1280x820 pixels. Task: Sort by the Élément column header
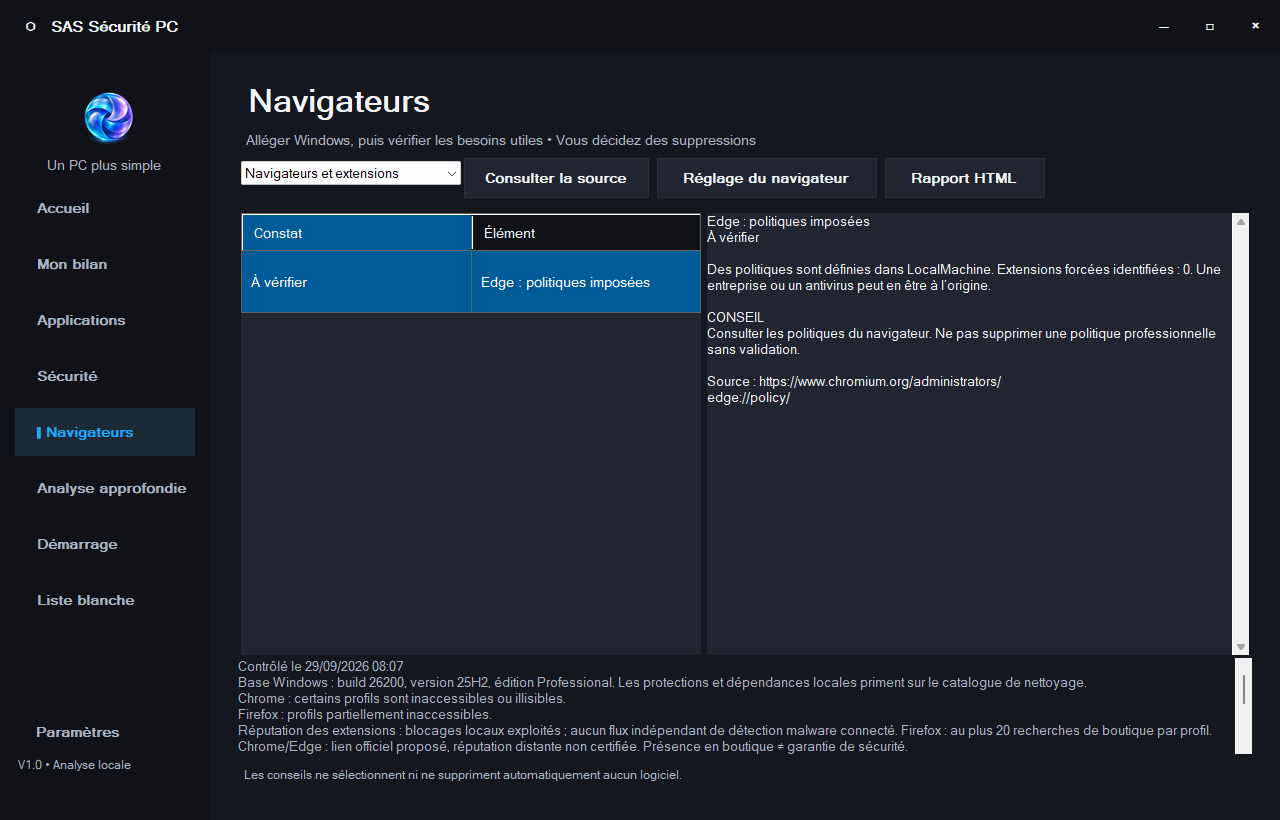[587, 233]
